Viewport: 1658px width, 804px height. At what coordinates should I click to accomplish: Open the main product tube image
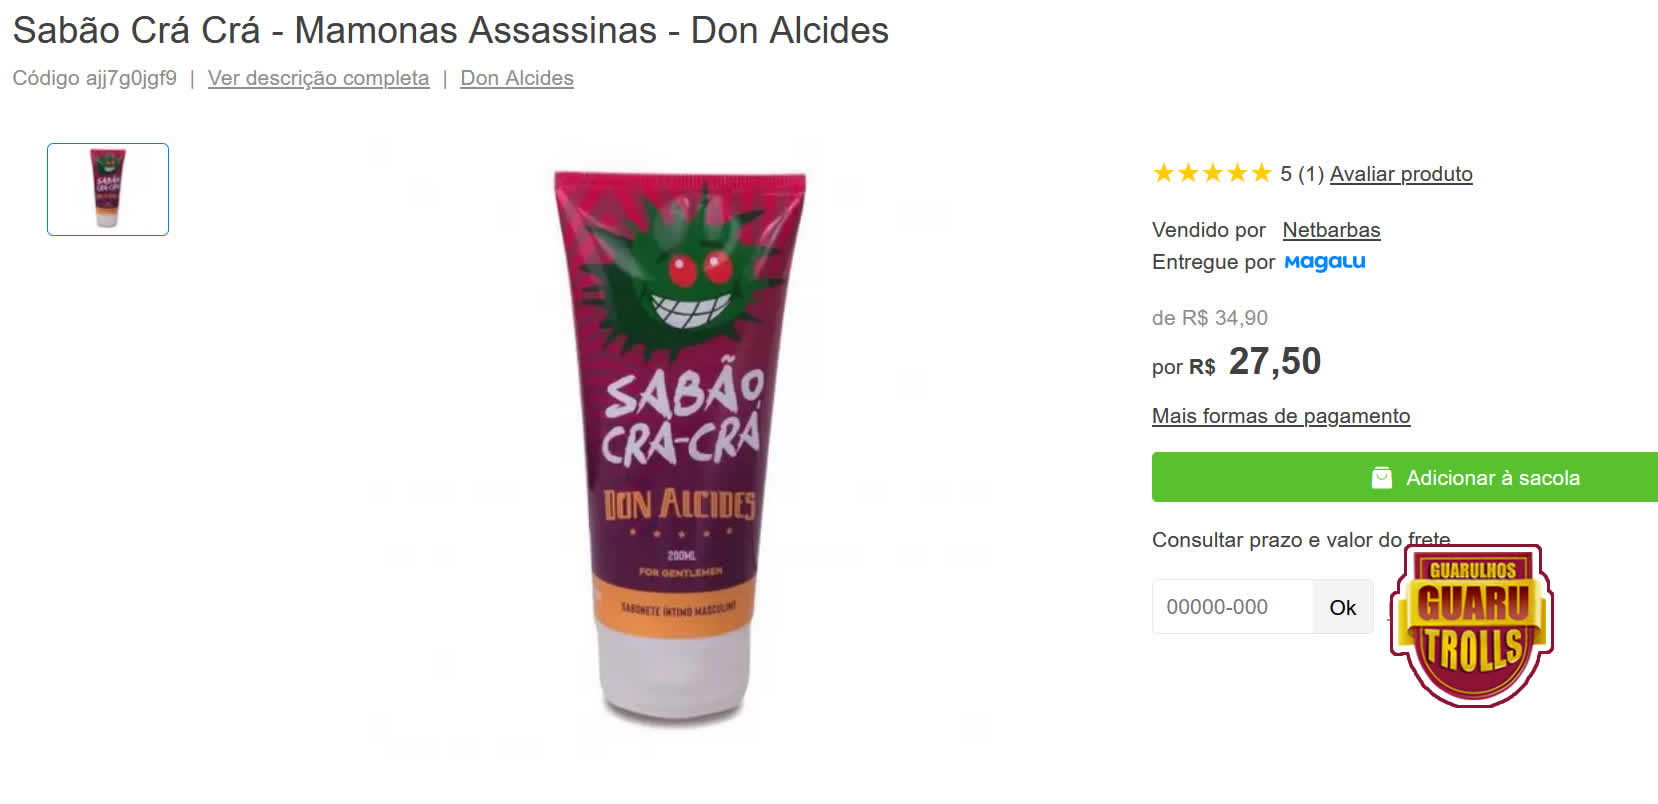[x=679, y=445]
